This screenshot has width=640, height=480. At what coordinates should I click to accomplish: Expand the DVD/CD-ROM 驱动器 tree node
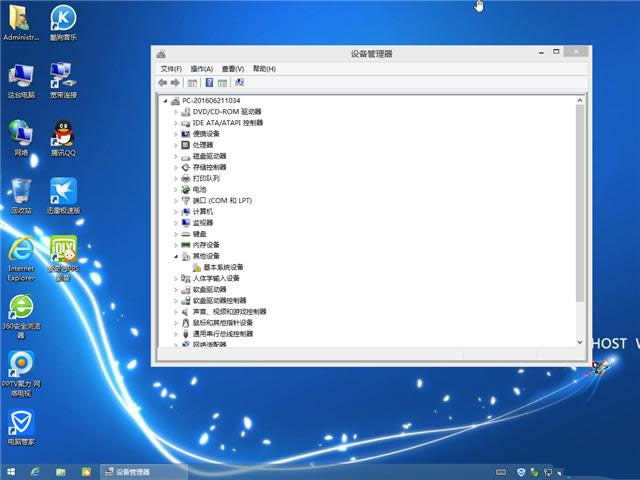(x=175, y=112)
